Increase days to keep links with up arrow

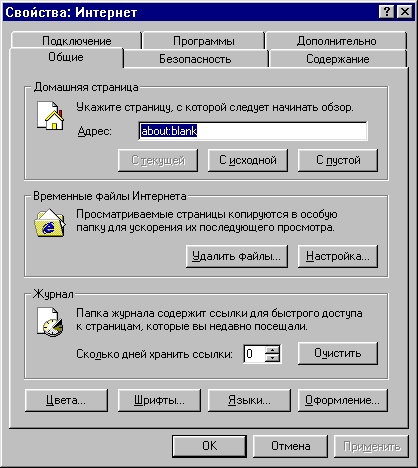click(273, 350)
